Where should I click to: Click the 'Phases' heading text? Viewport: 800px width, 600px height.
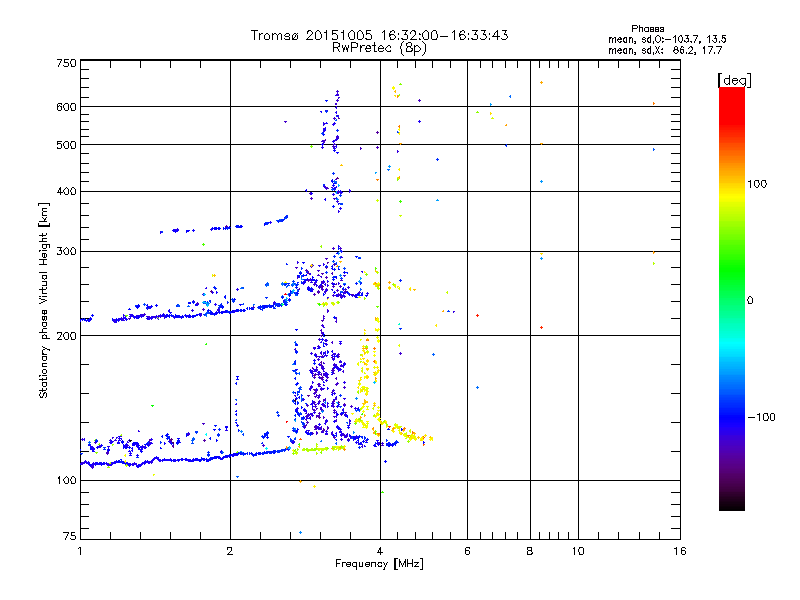click(x=647, y=29)
